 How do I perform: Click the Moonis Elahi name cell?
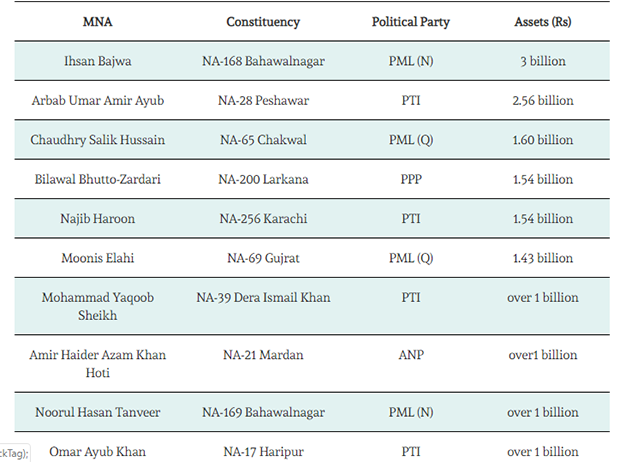[97, 258]
